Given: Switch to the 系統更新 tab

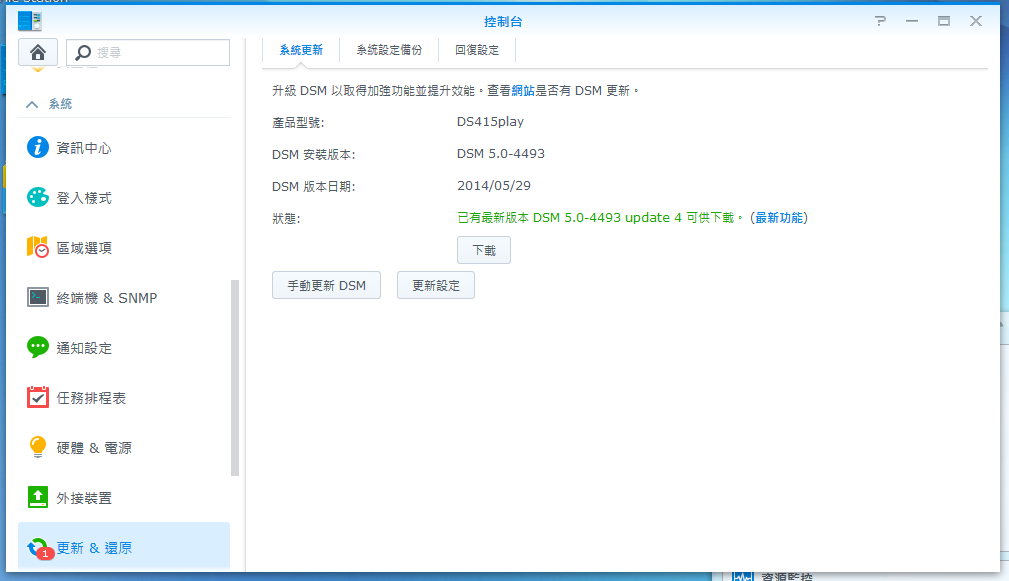Looking at the screenshot, I should [301, 50].
